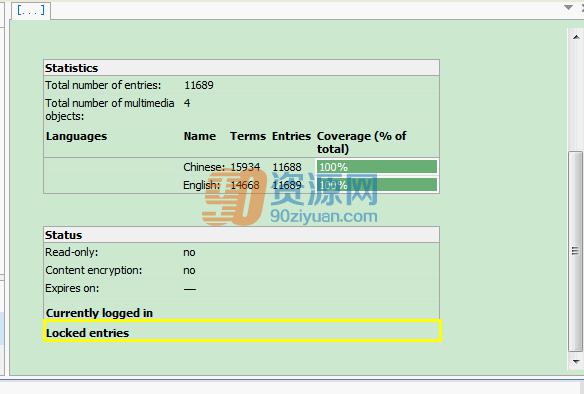Click the 'Read-only:' label
Screen dimensions: 584x394
(x=72, y=252)
